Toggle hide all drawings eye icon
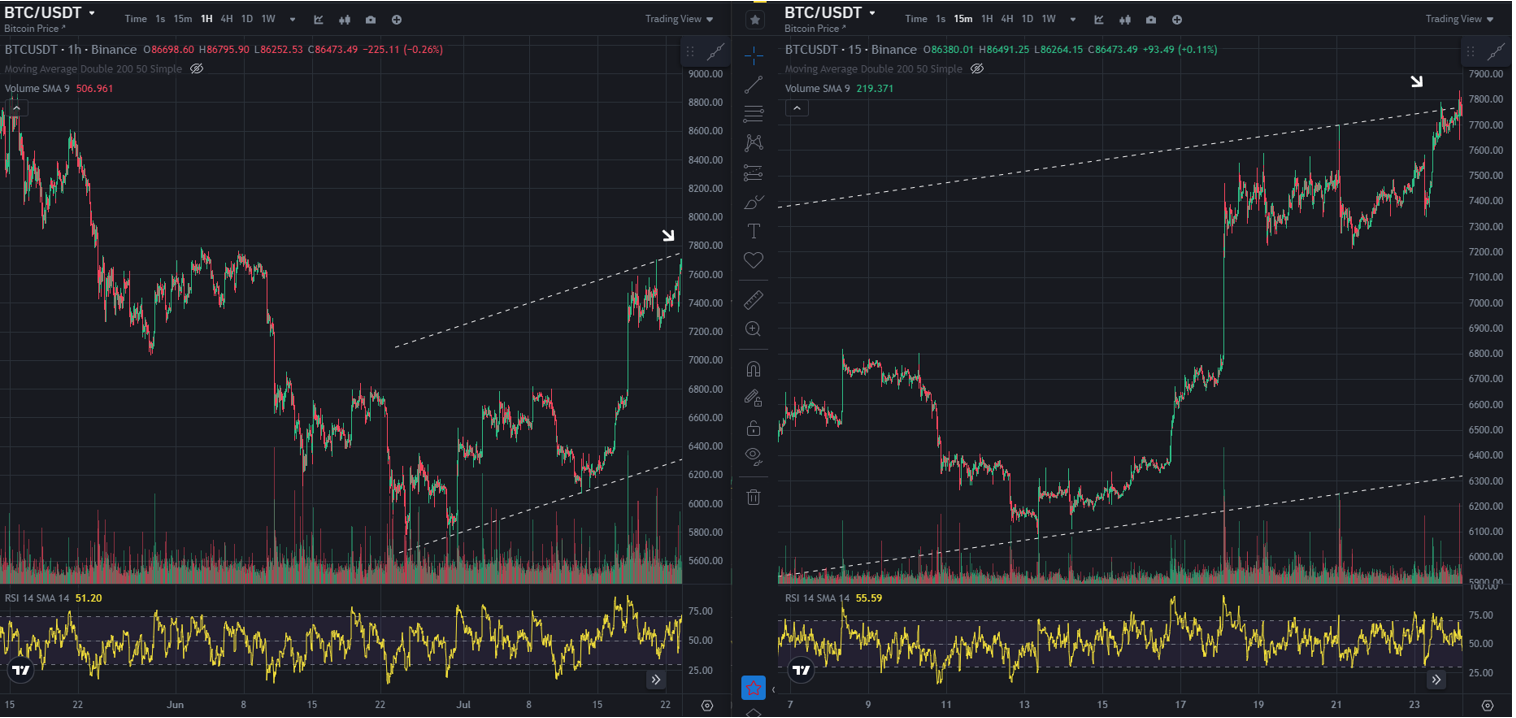The width and height of the screenshot is (1516, 718). (754, 456)
